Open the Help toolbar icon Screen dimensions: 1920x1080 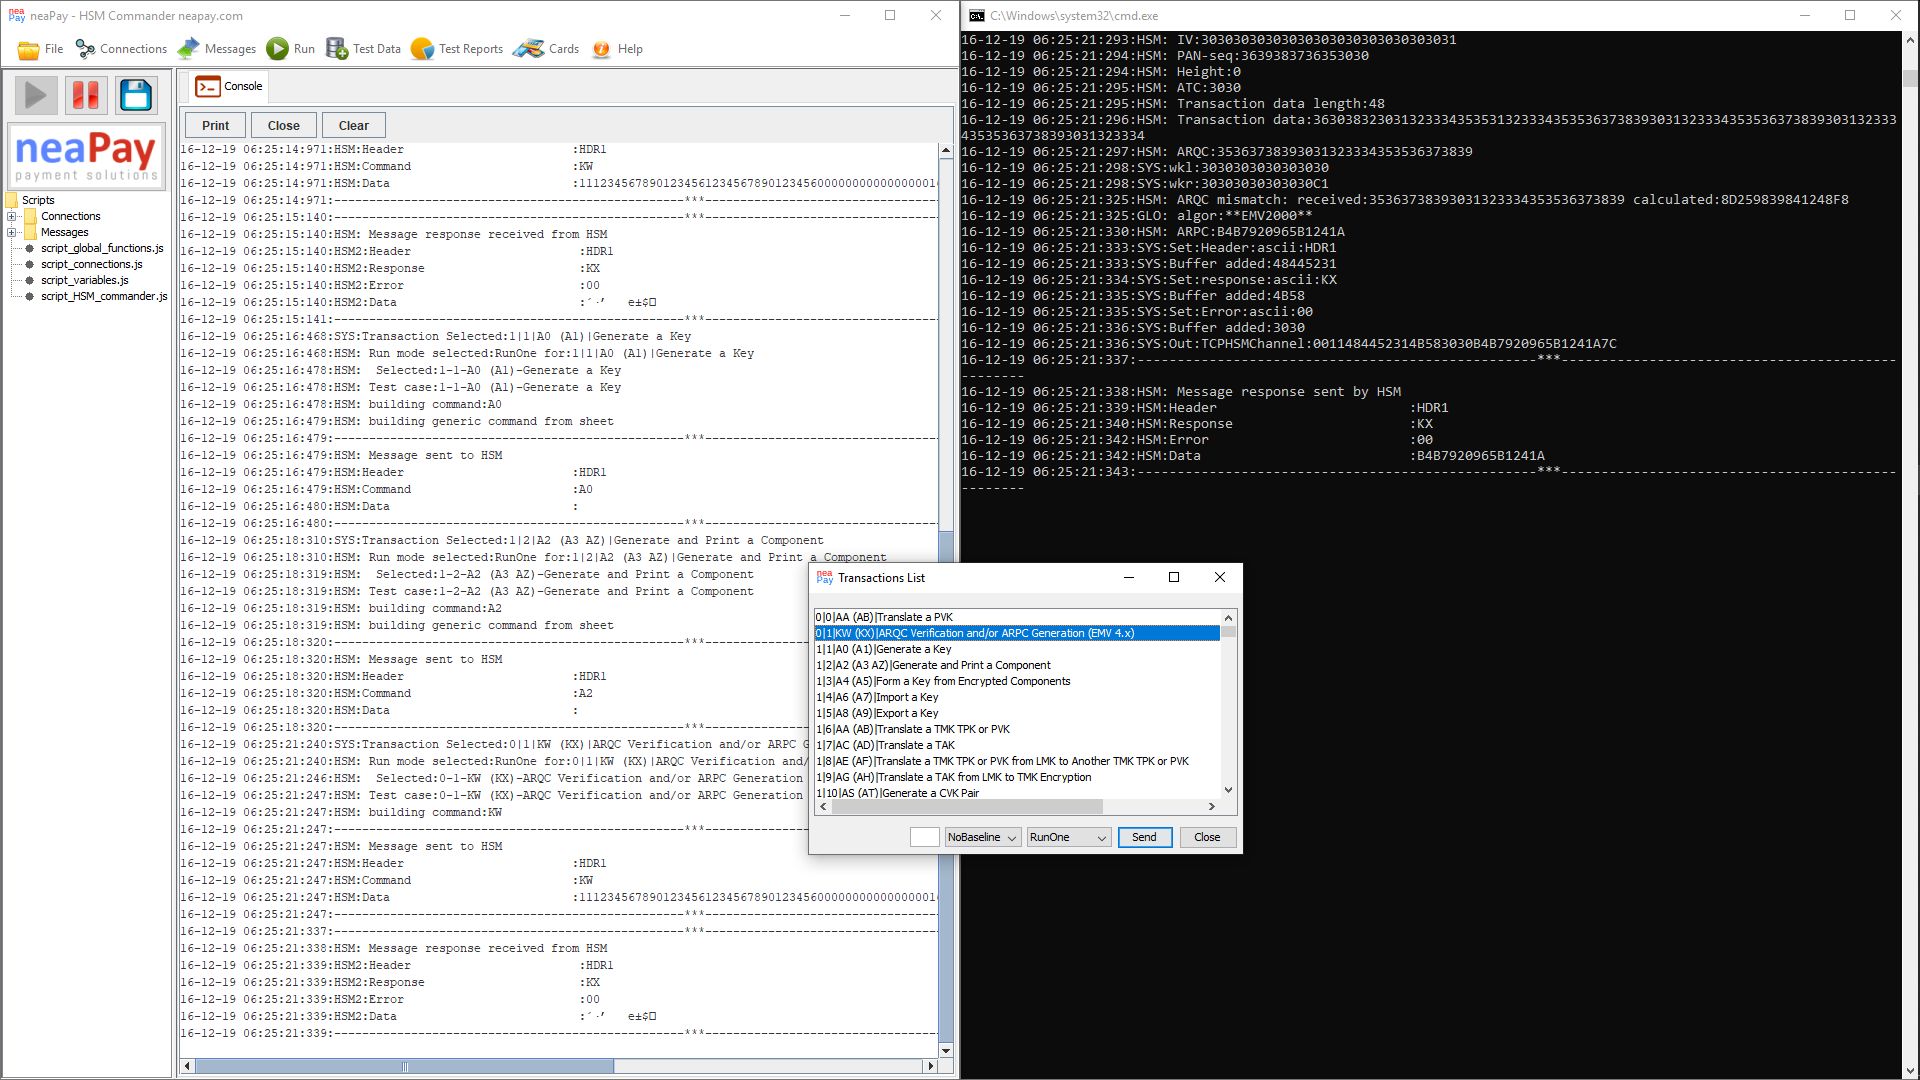[x=601, y=49]
